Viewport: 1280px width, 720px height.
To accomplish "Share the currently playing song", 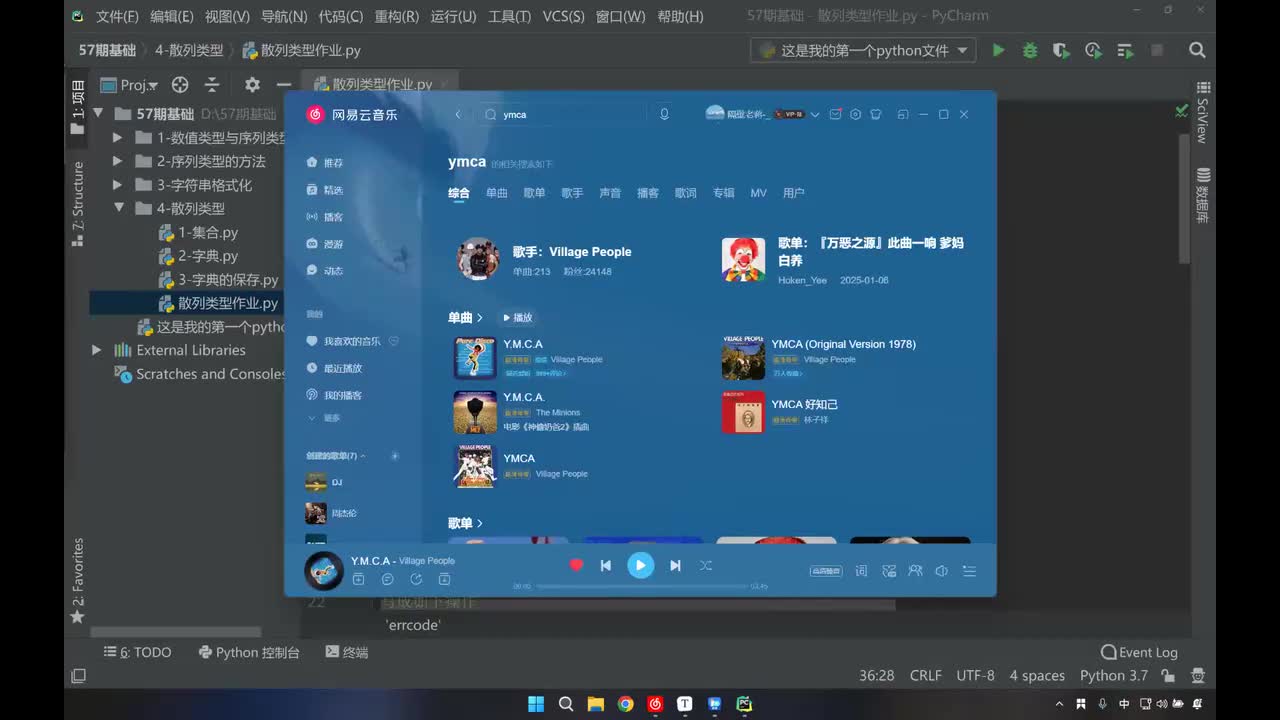I will click(x=416, y=579).
